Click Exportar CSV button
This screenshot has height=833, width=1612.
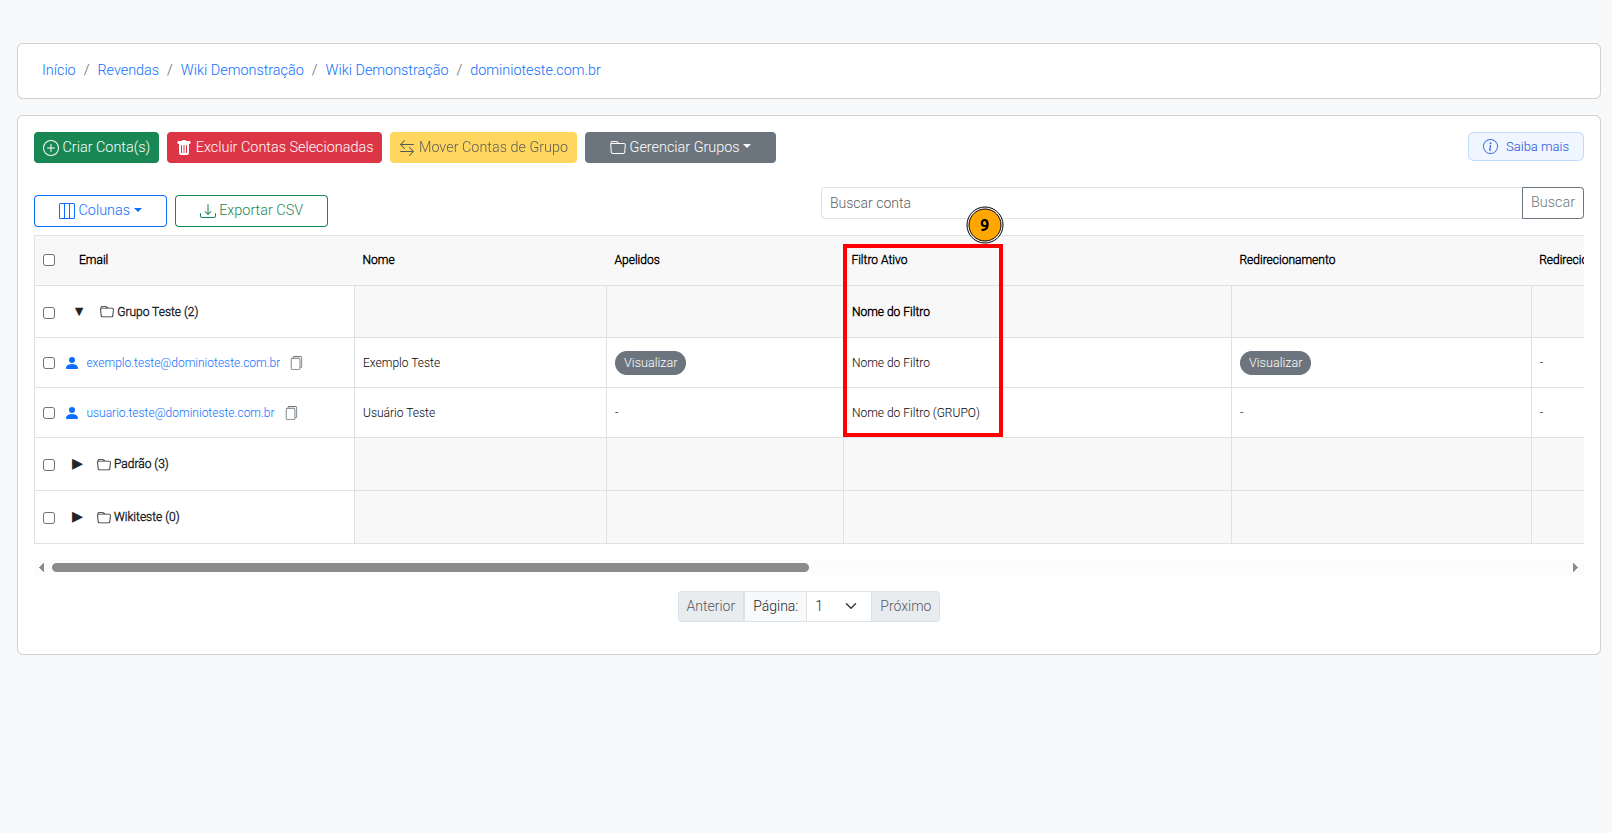pos(251,210)
